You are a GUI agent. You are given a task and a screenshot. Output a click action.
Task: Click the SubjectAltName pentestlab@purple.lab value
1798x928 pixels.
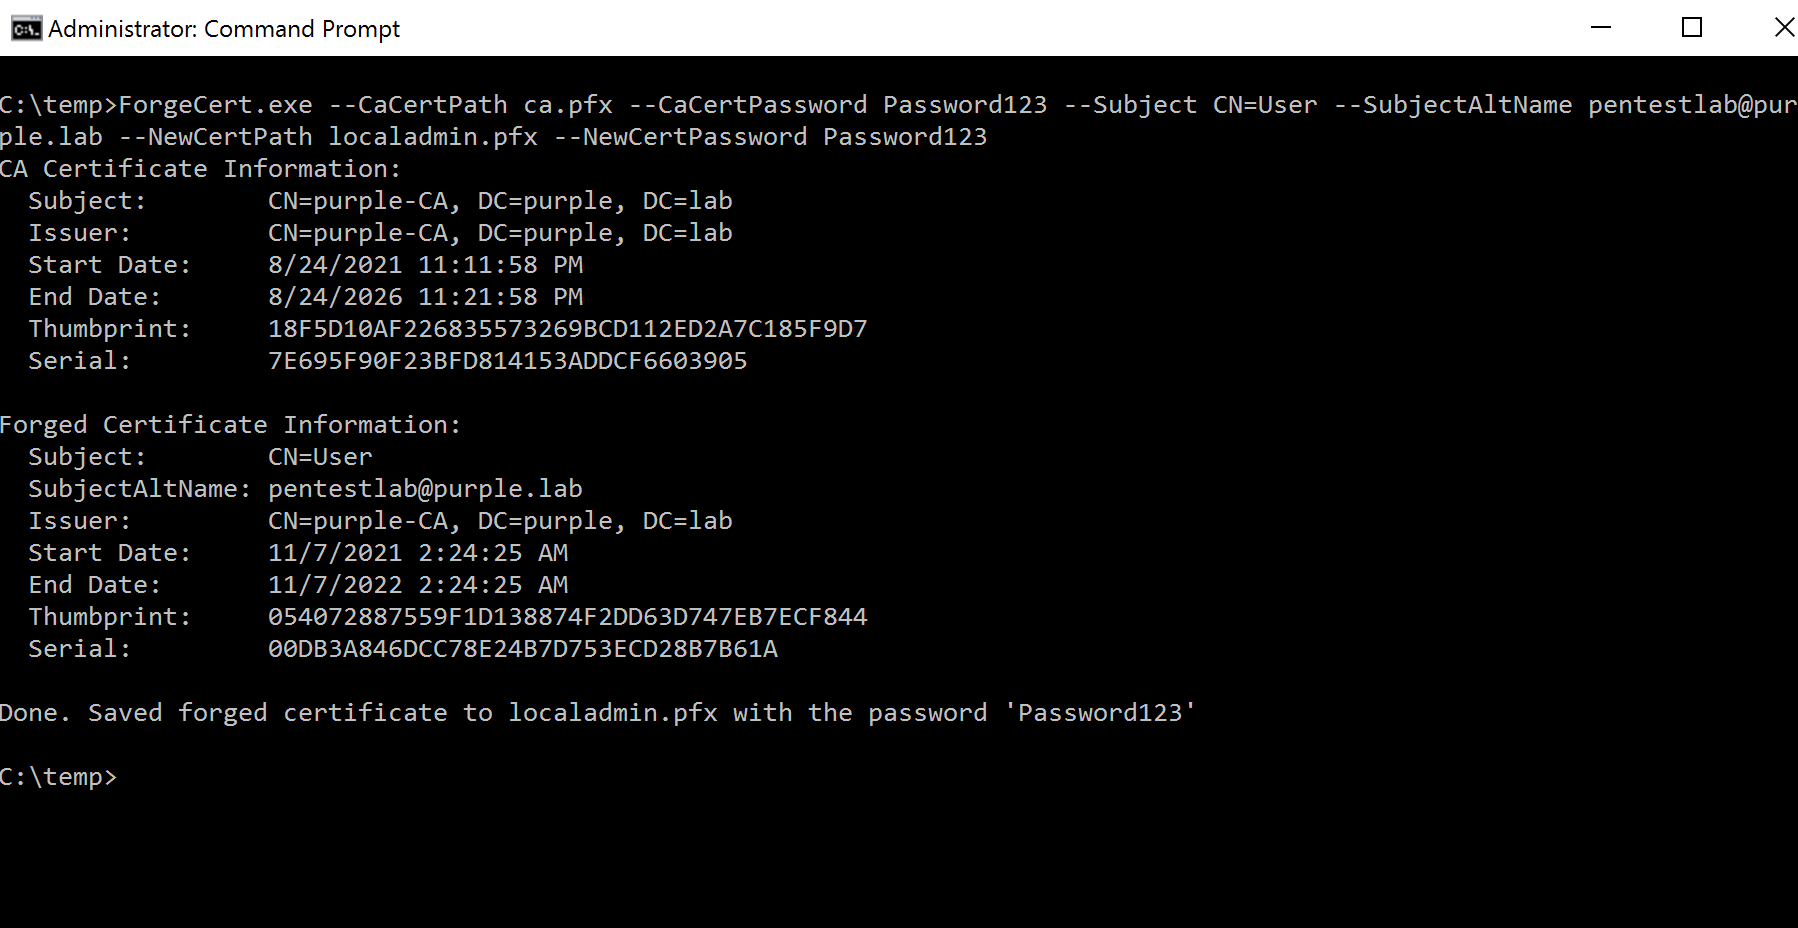[425, 489]
